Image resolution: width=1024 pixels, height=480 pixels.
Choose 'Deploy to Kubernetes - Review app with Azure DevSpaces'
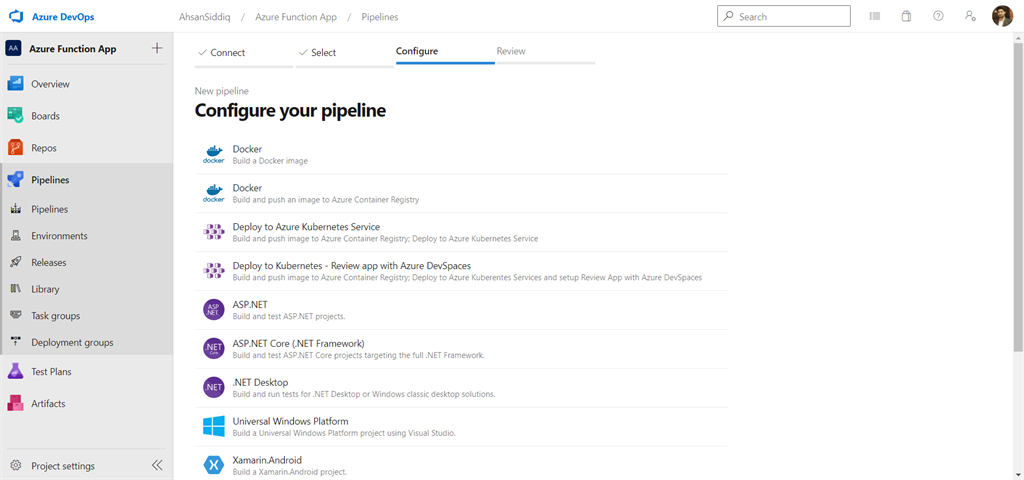point(461,271)
